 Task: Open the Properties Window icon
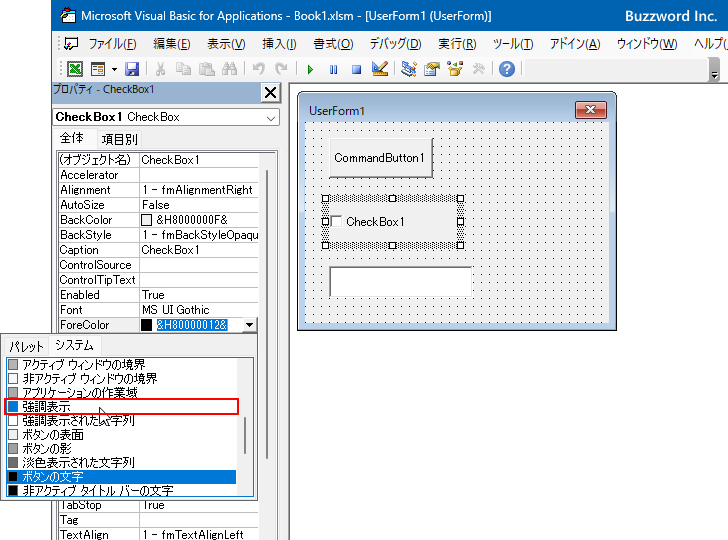(x=432, y=69)
